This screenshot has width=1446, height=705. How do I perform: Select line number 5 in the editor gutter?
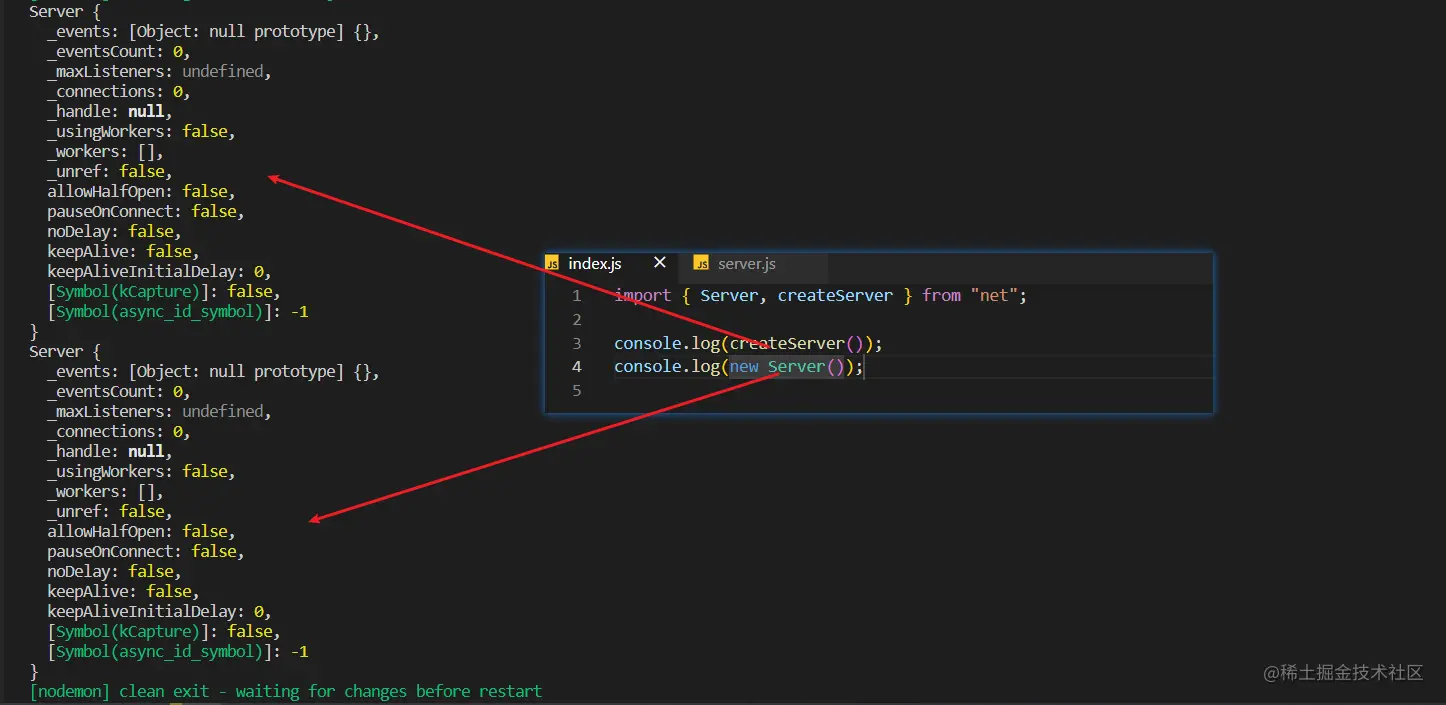point(576,391)
